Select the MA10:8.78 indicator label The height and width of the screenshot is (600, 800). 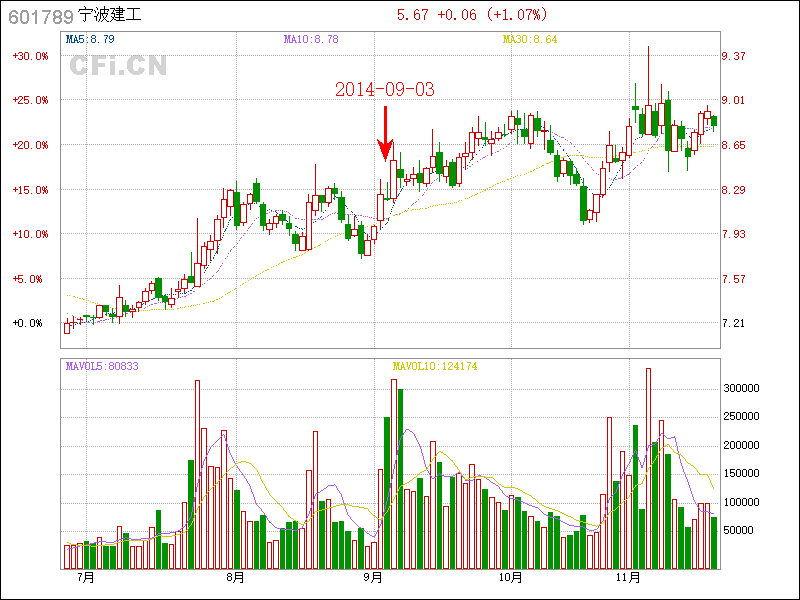pyautogui.click(x=311, y=39)
